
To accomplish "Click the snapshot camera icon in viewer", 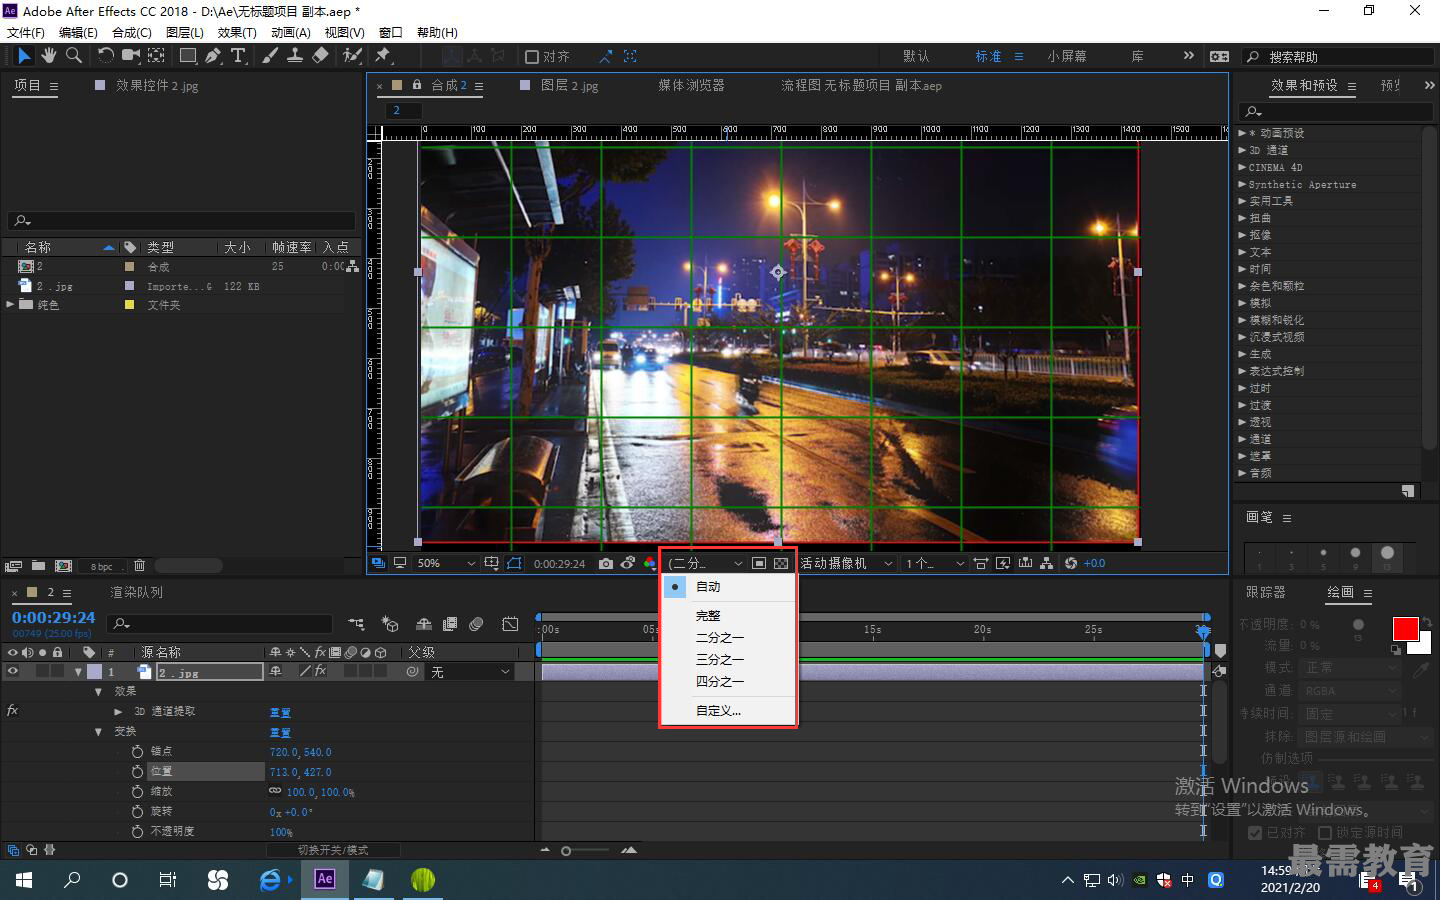I will [606, 563].
